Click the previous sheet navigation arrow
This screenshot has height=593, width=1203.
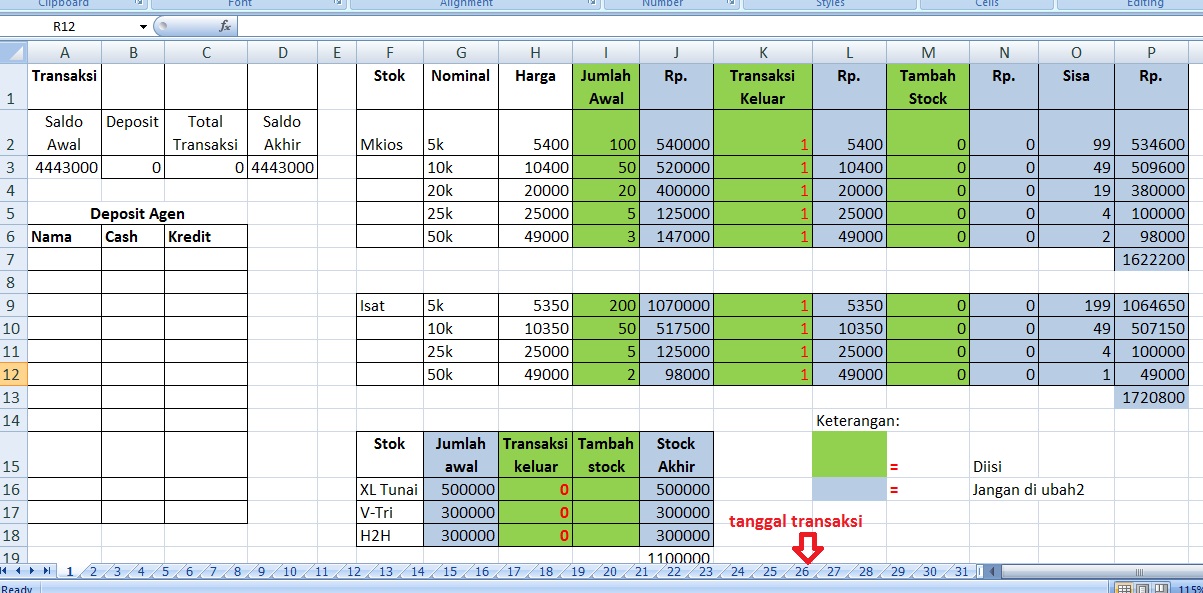tap(20, 571)
